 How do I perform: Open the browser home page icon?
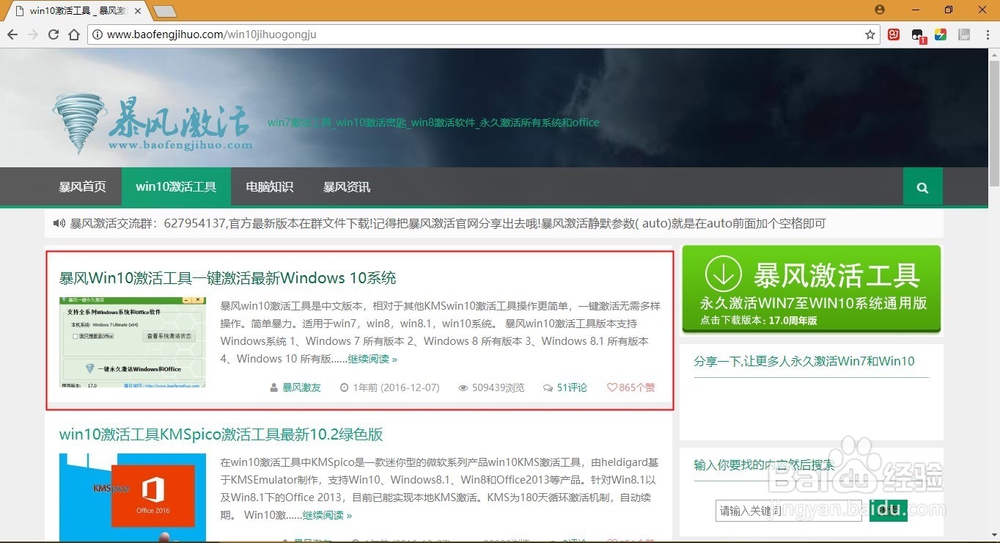point(74,34)
